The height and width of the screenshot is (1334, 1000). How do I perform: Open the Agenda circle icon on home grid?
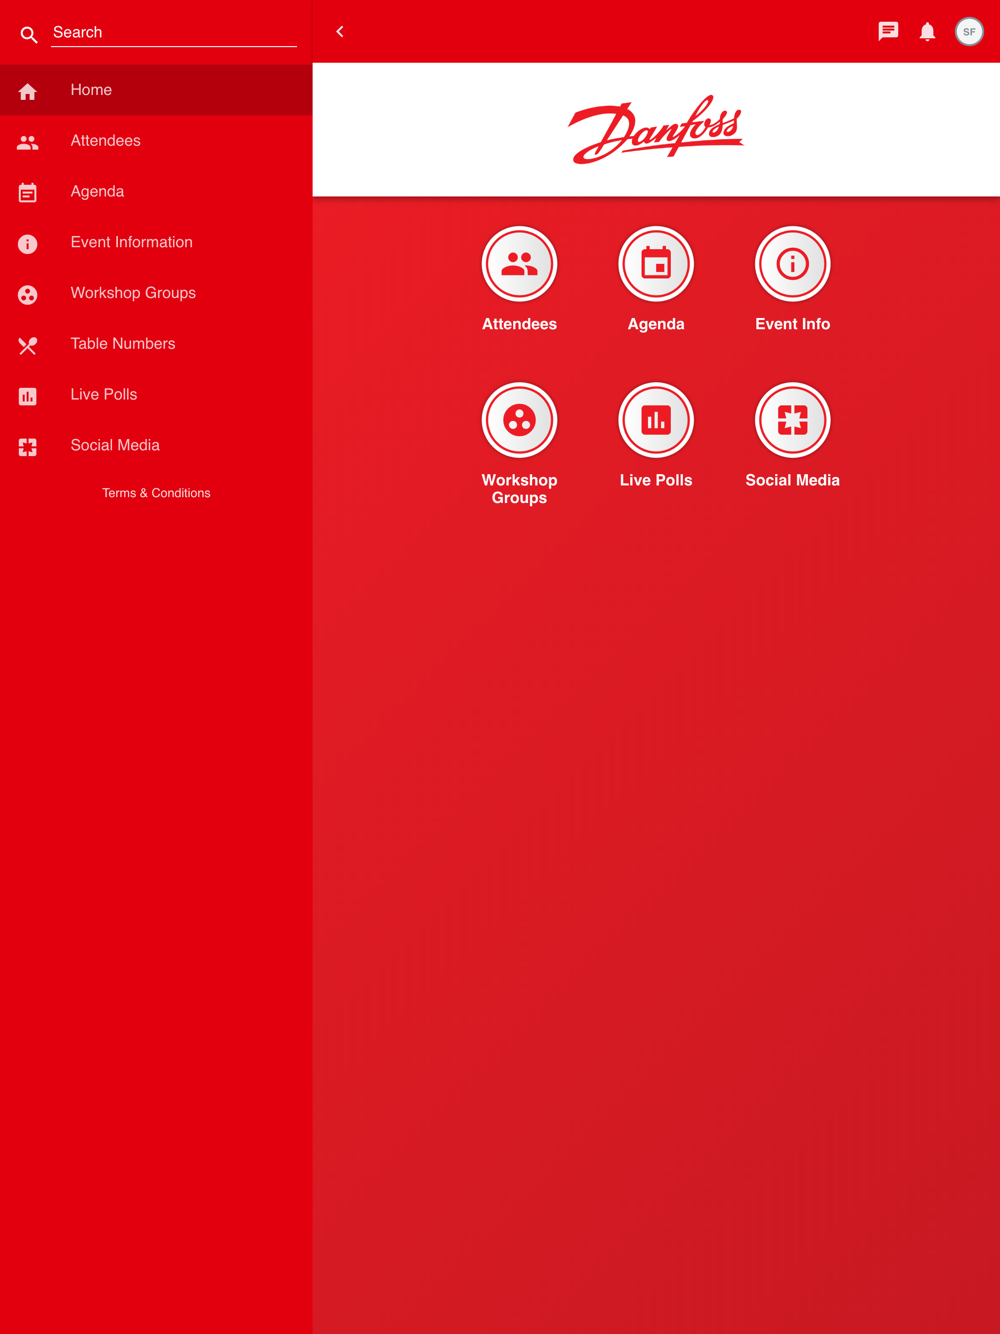(x=656, y=265)
